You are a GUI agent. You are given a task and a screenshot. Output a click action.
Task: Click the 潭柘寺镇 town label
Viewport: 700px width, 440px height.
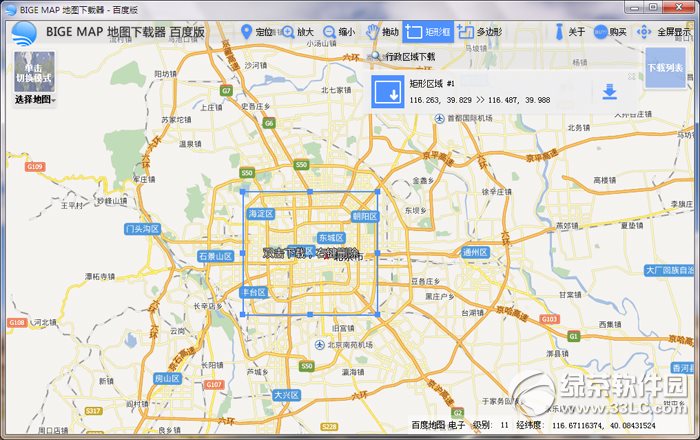100,277
